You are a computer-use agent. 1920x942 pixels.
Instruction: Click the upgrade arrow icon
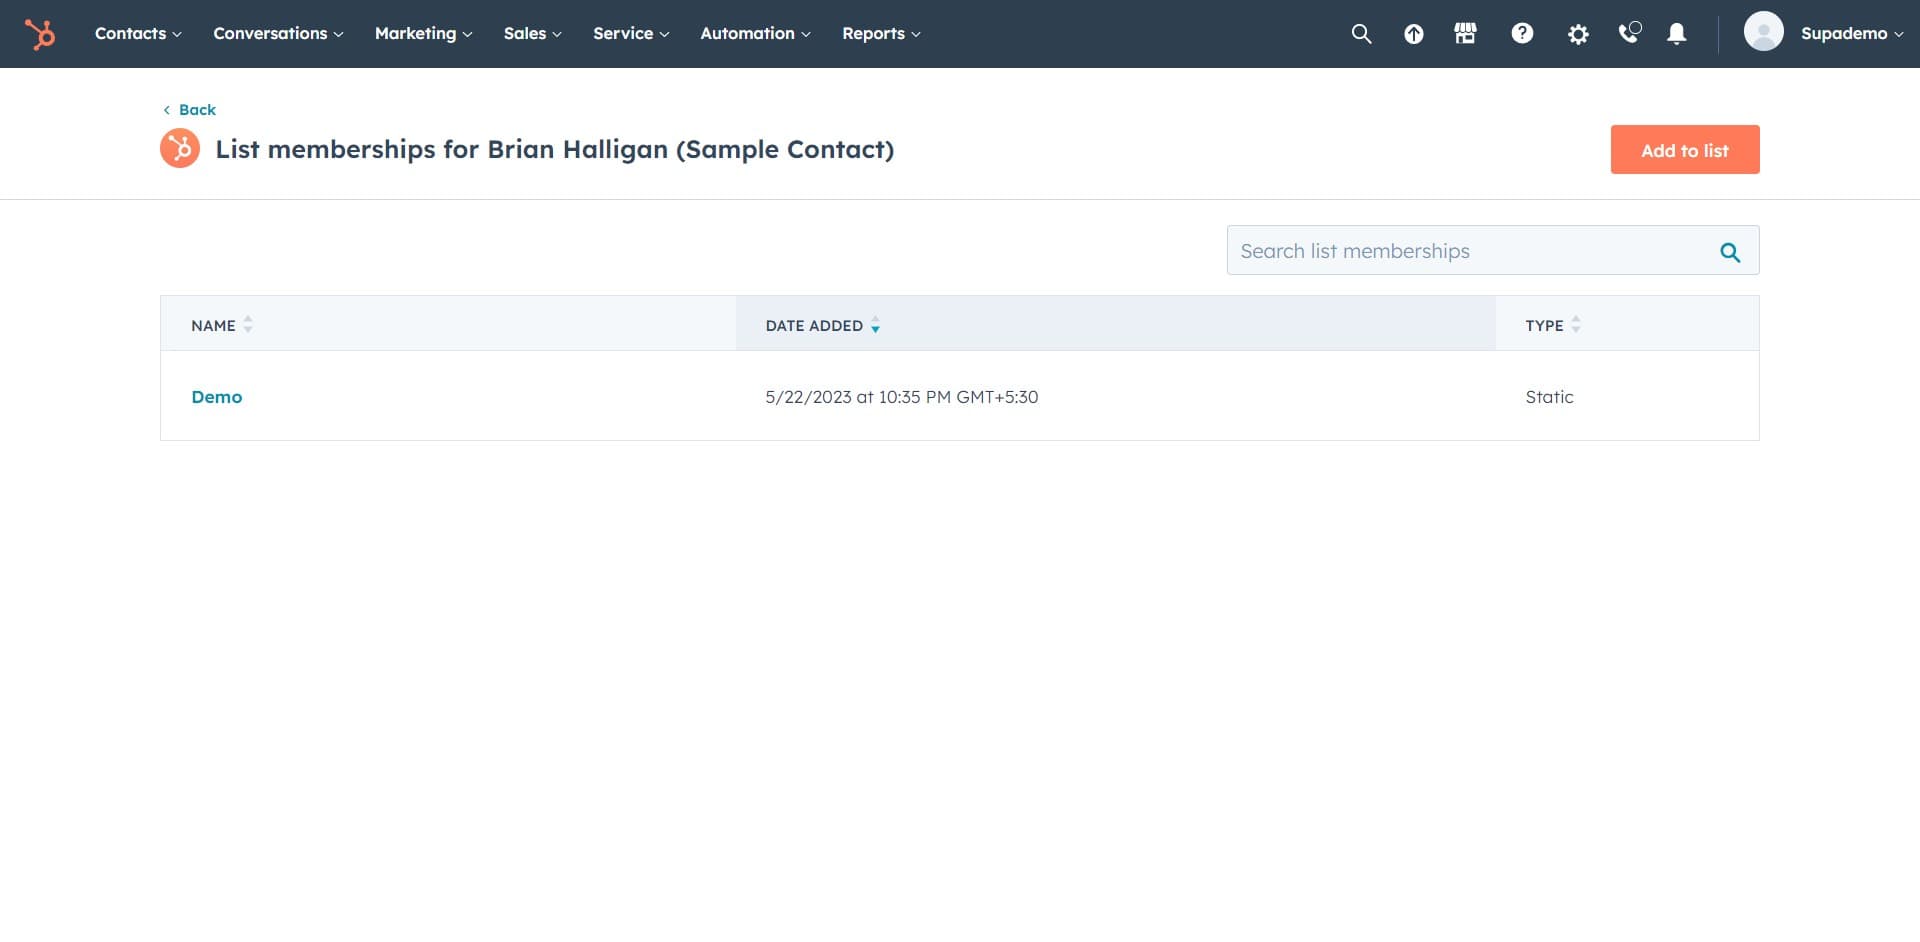click(x=1413, y=34)
